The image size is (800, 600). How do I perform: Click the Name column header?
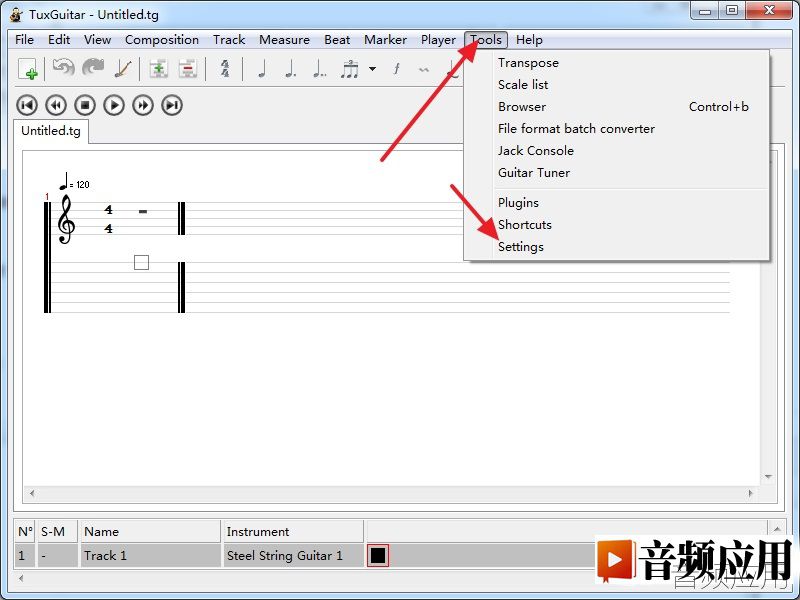(x=150, y=532)
